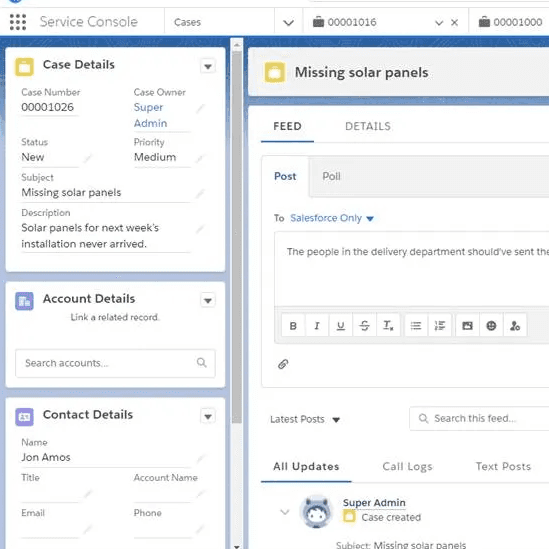Apply Strikethrough formatting
Viewport: 549px width, 549px height.
364,326
